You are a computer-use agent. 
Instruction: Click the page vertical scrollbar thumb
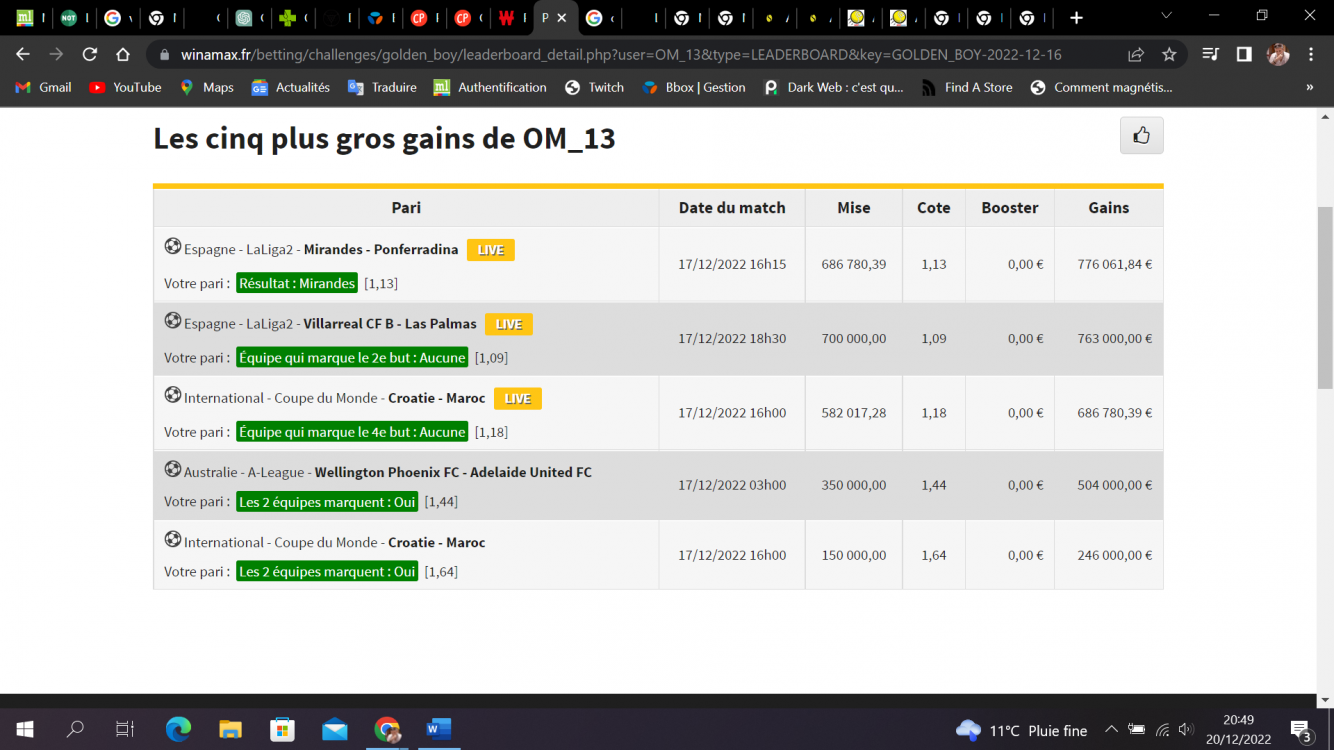coord(1325,297)
